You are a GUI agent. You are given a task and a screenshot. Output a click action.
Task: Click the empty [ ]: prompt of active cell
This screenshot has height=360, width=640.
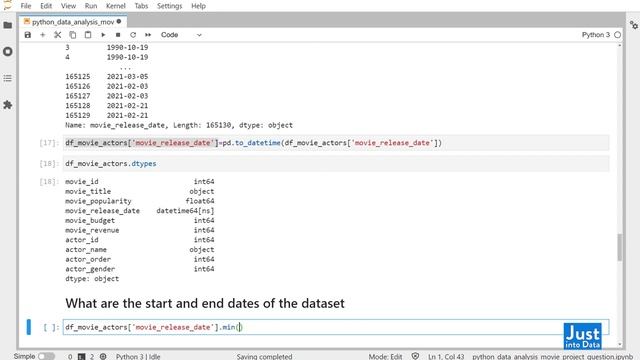pos(51,327)
